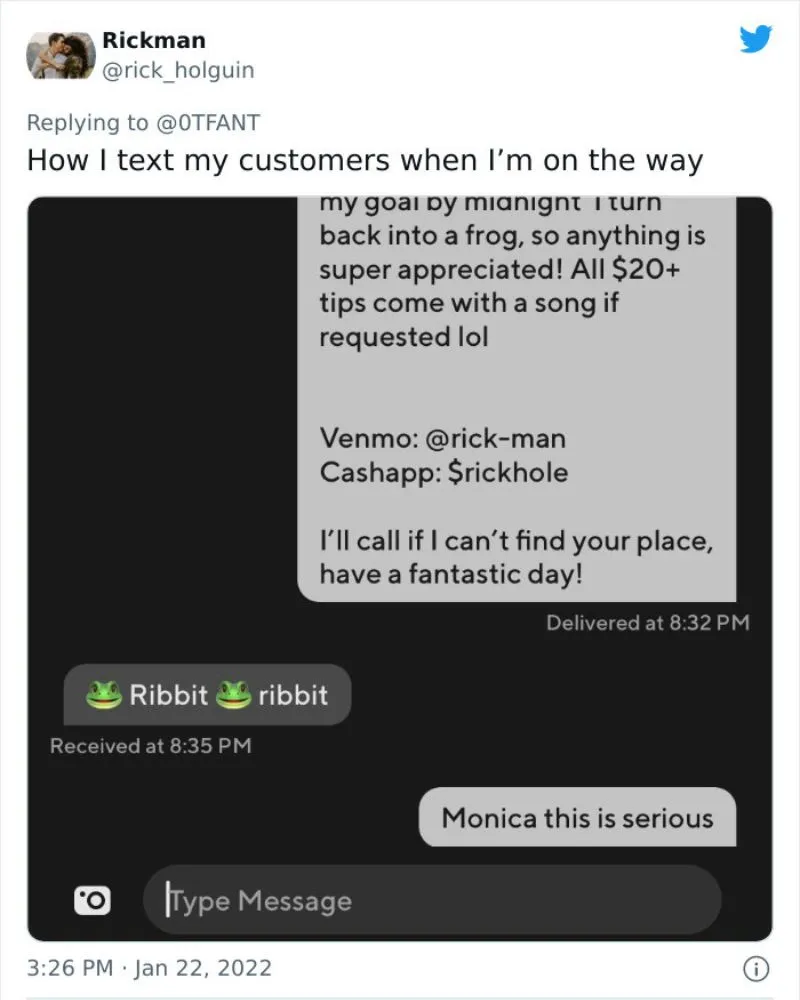The height and width of the screenshot is (1000, 800).
Task: Click the Venmo @rick-man text
Action: [443, 438]
